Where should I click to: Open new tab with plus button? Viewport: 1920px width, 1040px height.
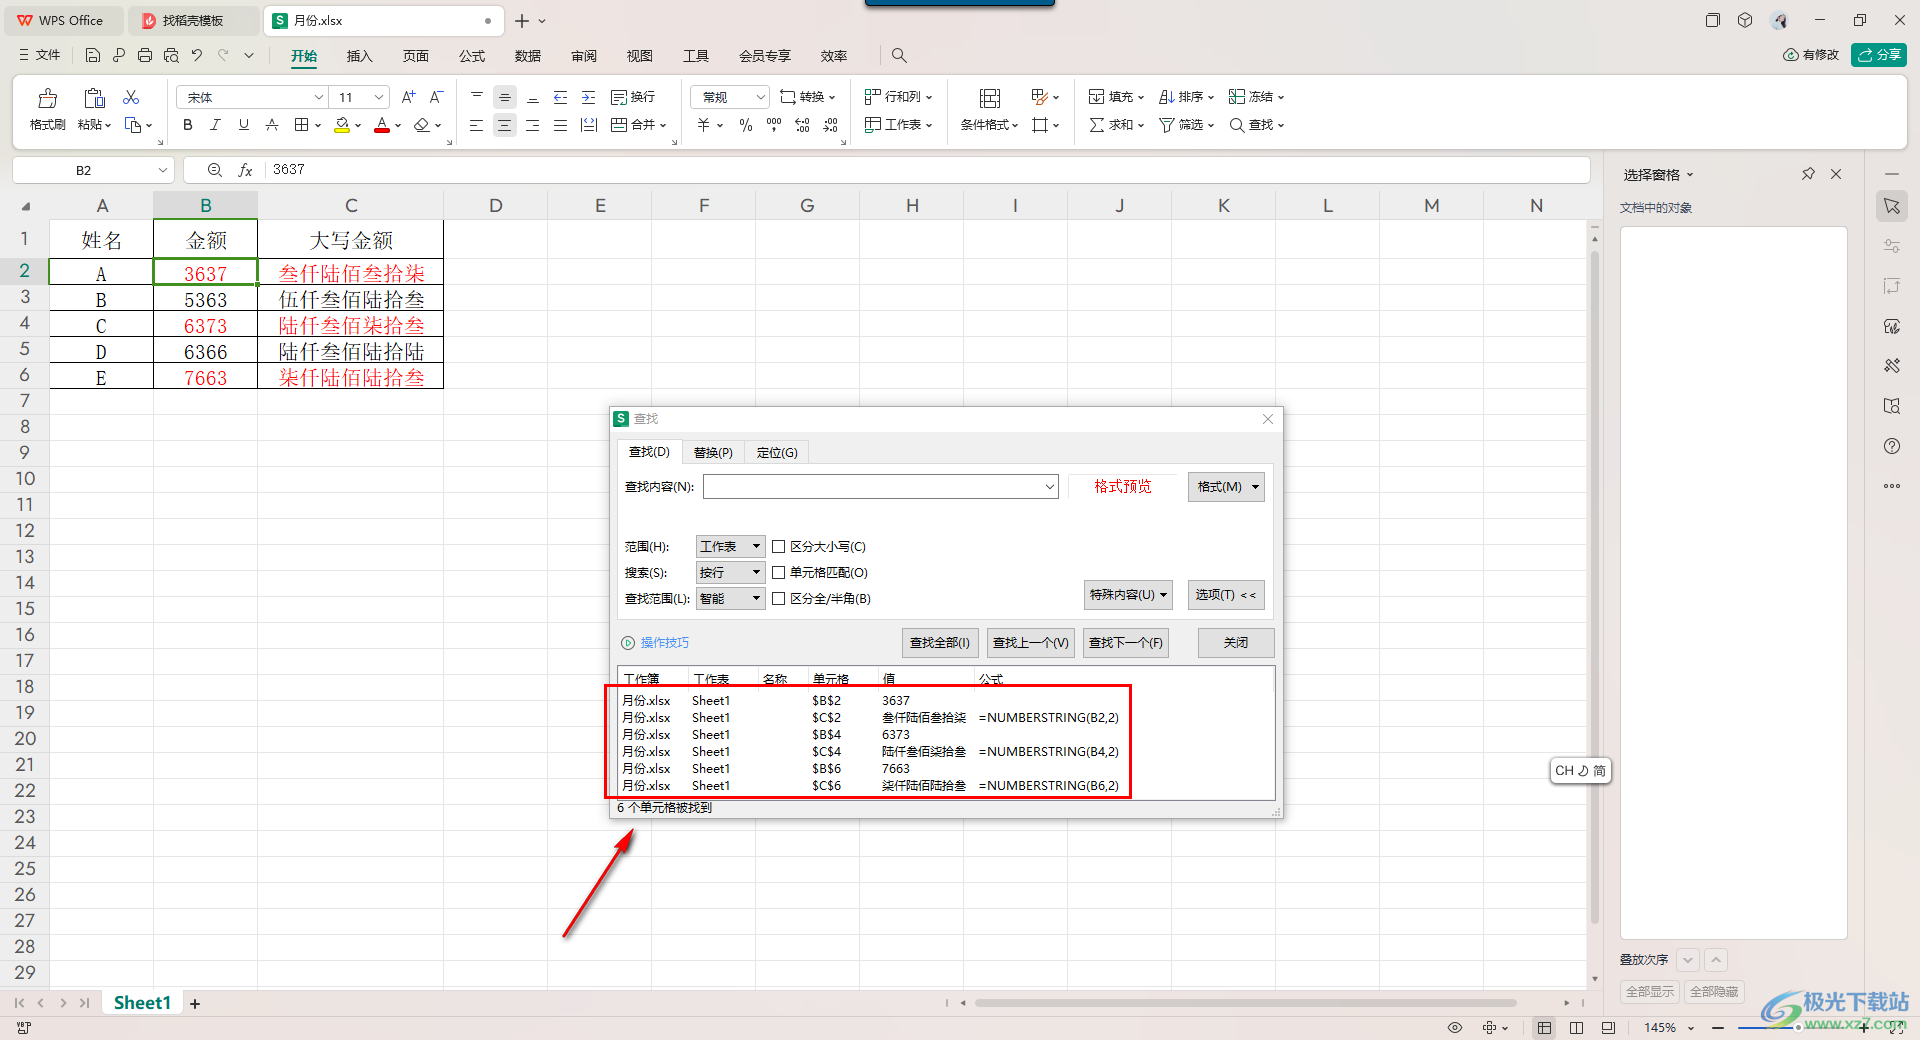pos(522,20)
